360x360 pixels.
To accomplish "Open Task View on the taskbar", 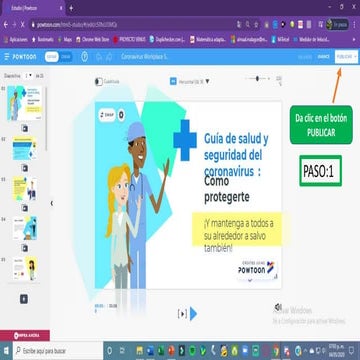I will (x=122, y=351).
